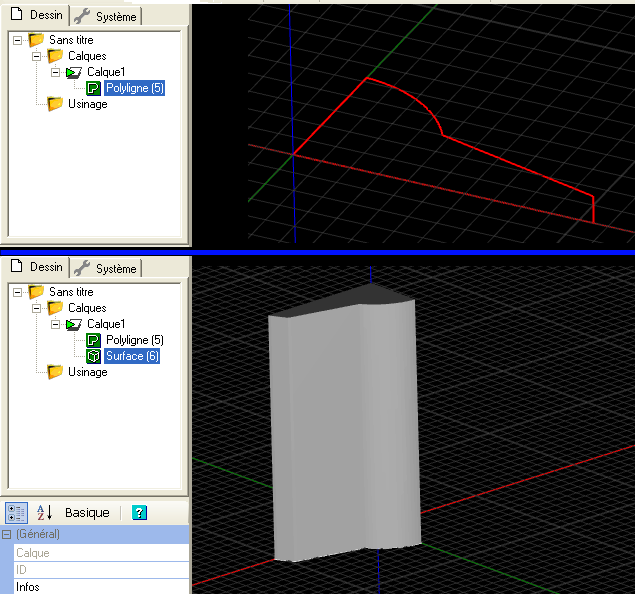Click the Basique view button
Viewport: 635px width, 594px height.
click(87, 513)
